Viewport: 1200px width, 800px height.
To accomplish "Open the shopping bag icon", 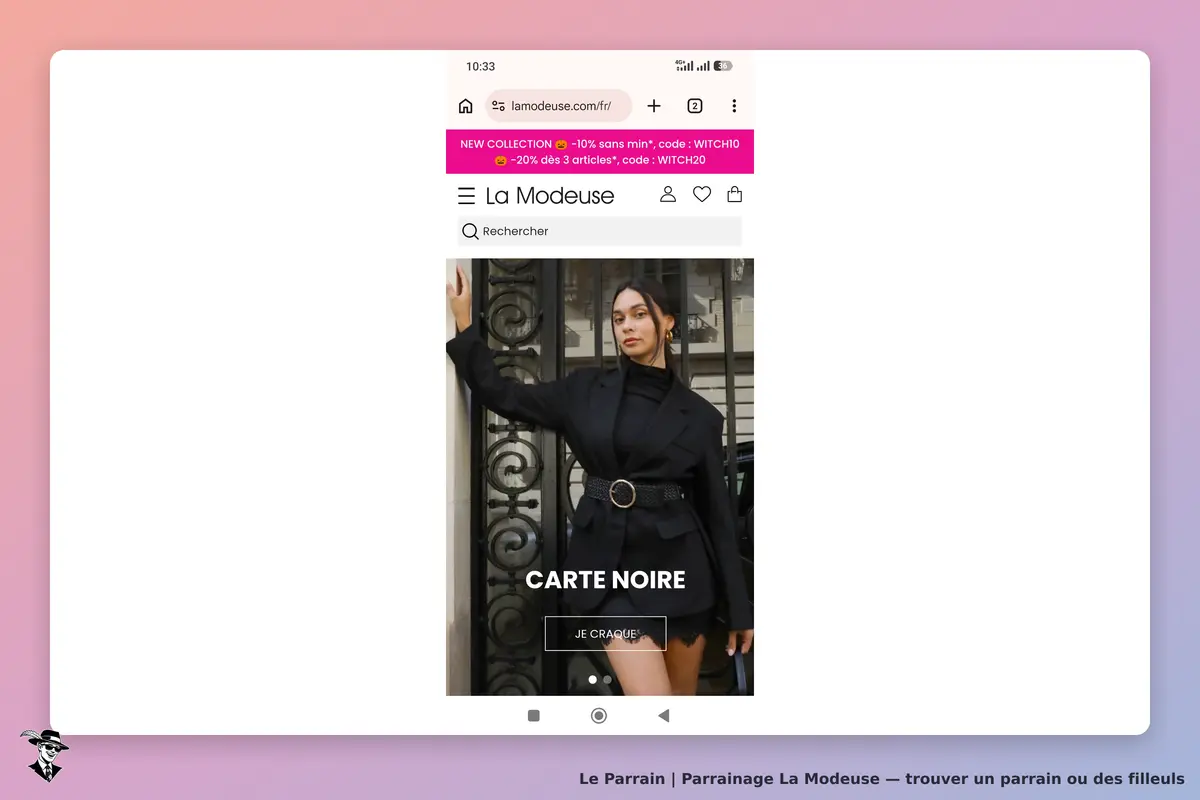I will [735, 194].
